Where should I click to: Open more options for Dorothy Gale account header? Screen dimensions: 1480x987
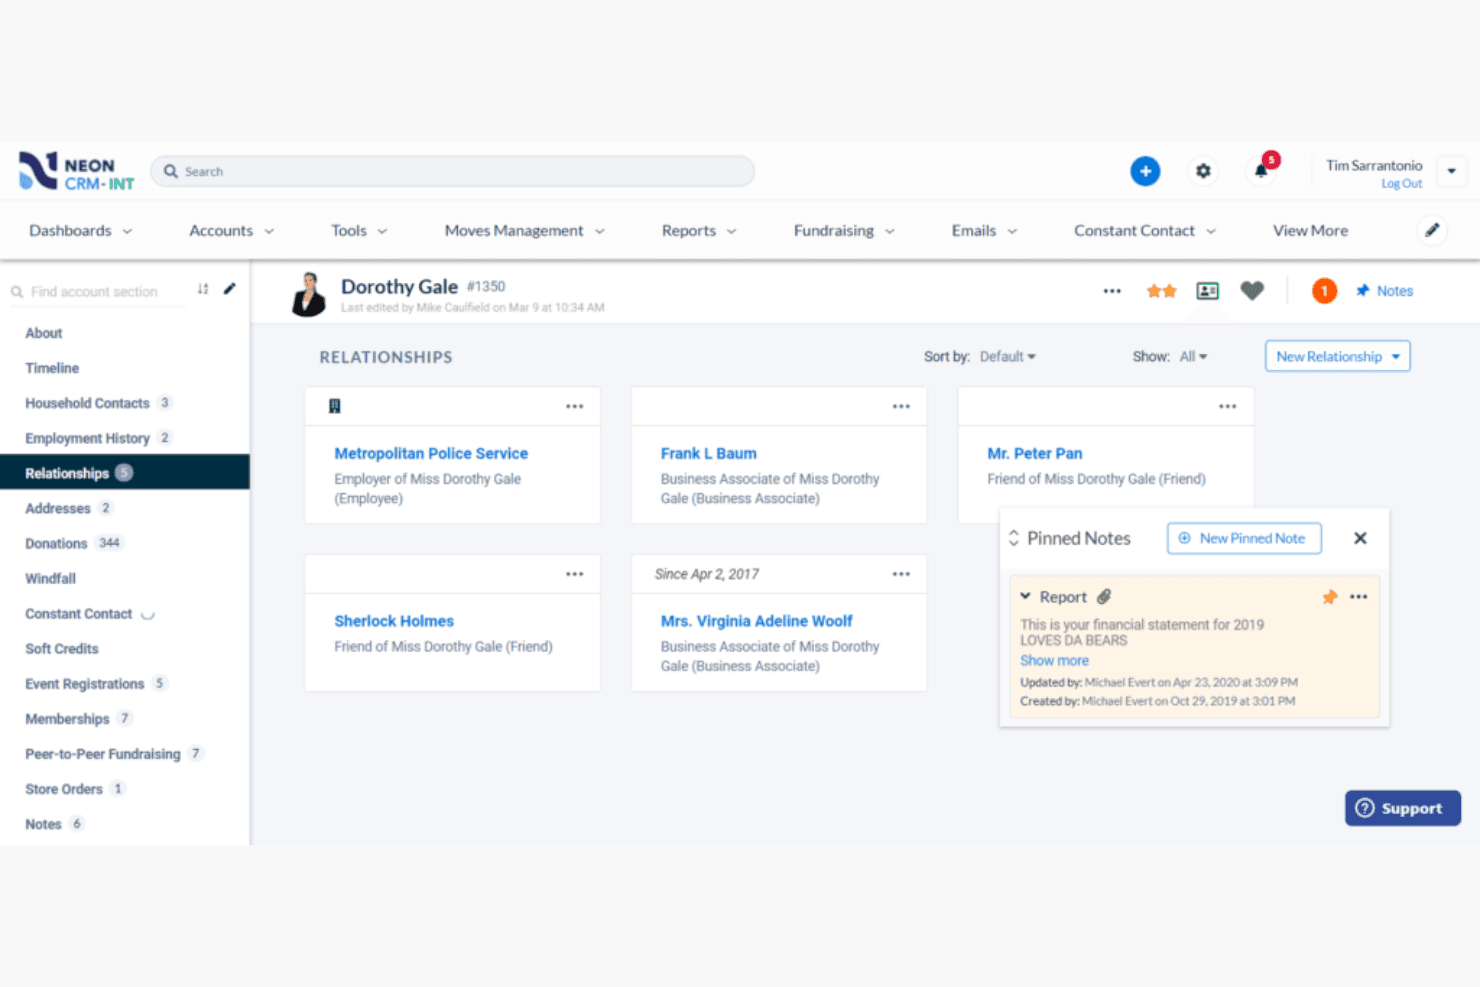pyautogui.click(x=1112, y=291)
